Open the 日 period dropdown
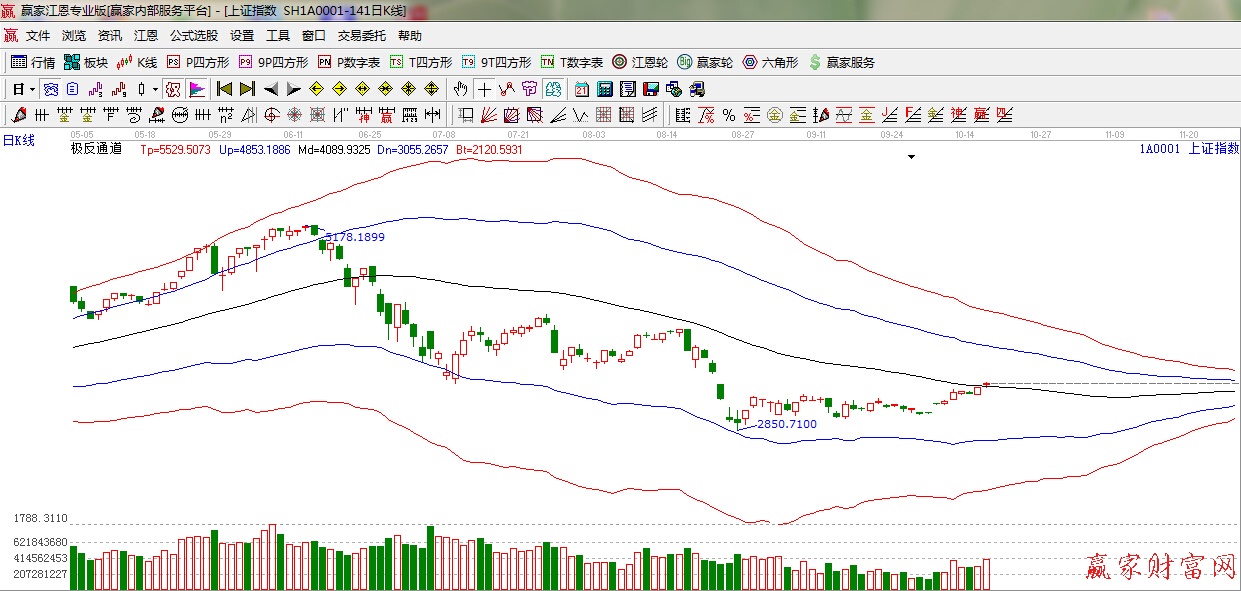This screenshot has width=1241, height=591. [23, 89]
